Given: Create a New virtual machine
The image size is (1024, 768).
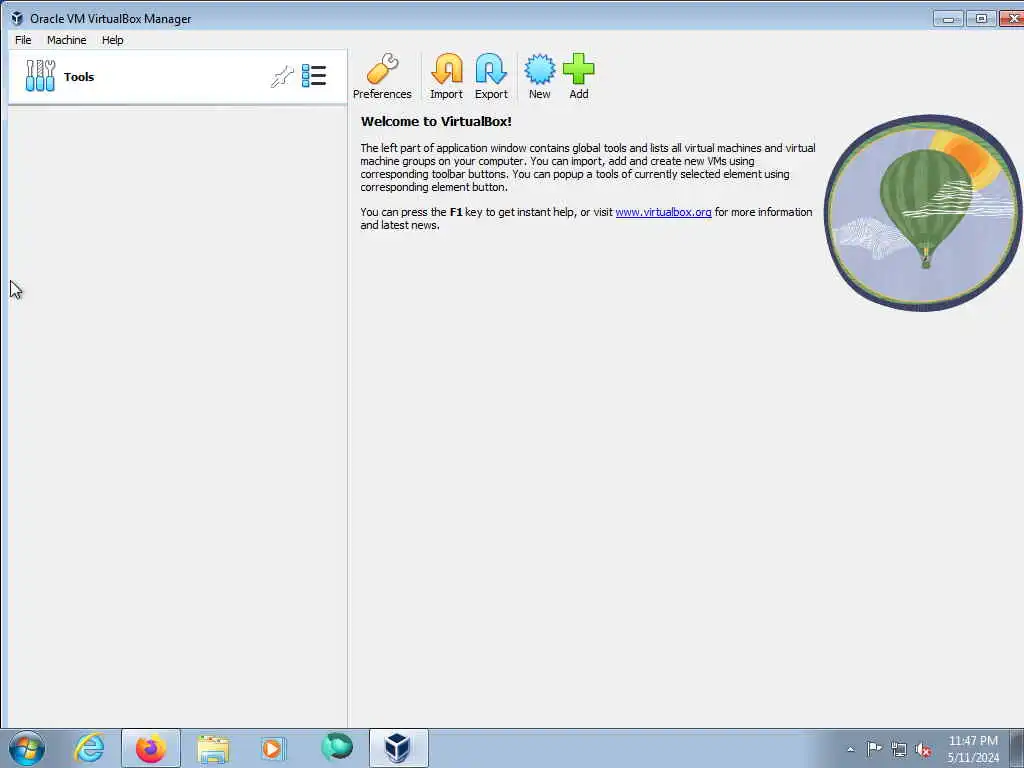Looking at the screenshot, I should pos(539,76).
